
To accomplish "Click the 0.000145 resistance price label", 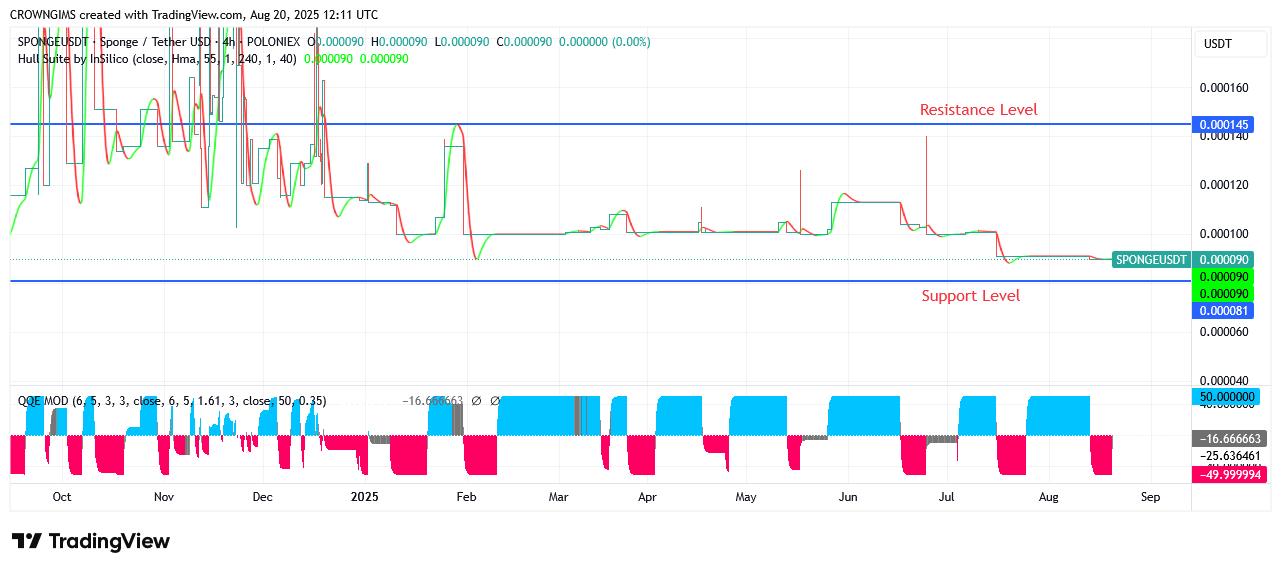I will pos(1223,125).
